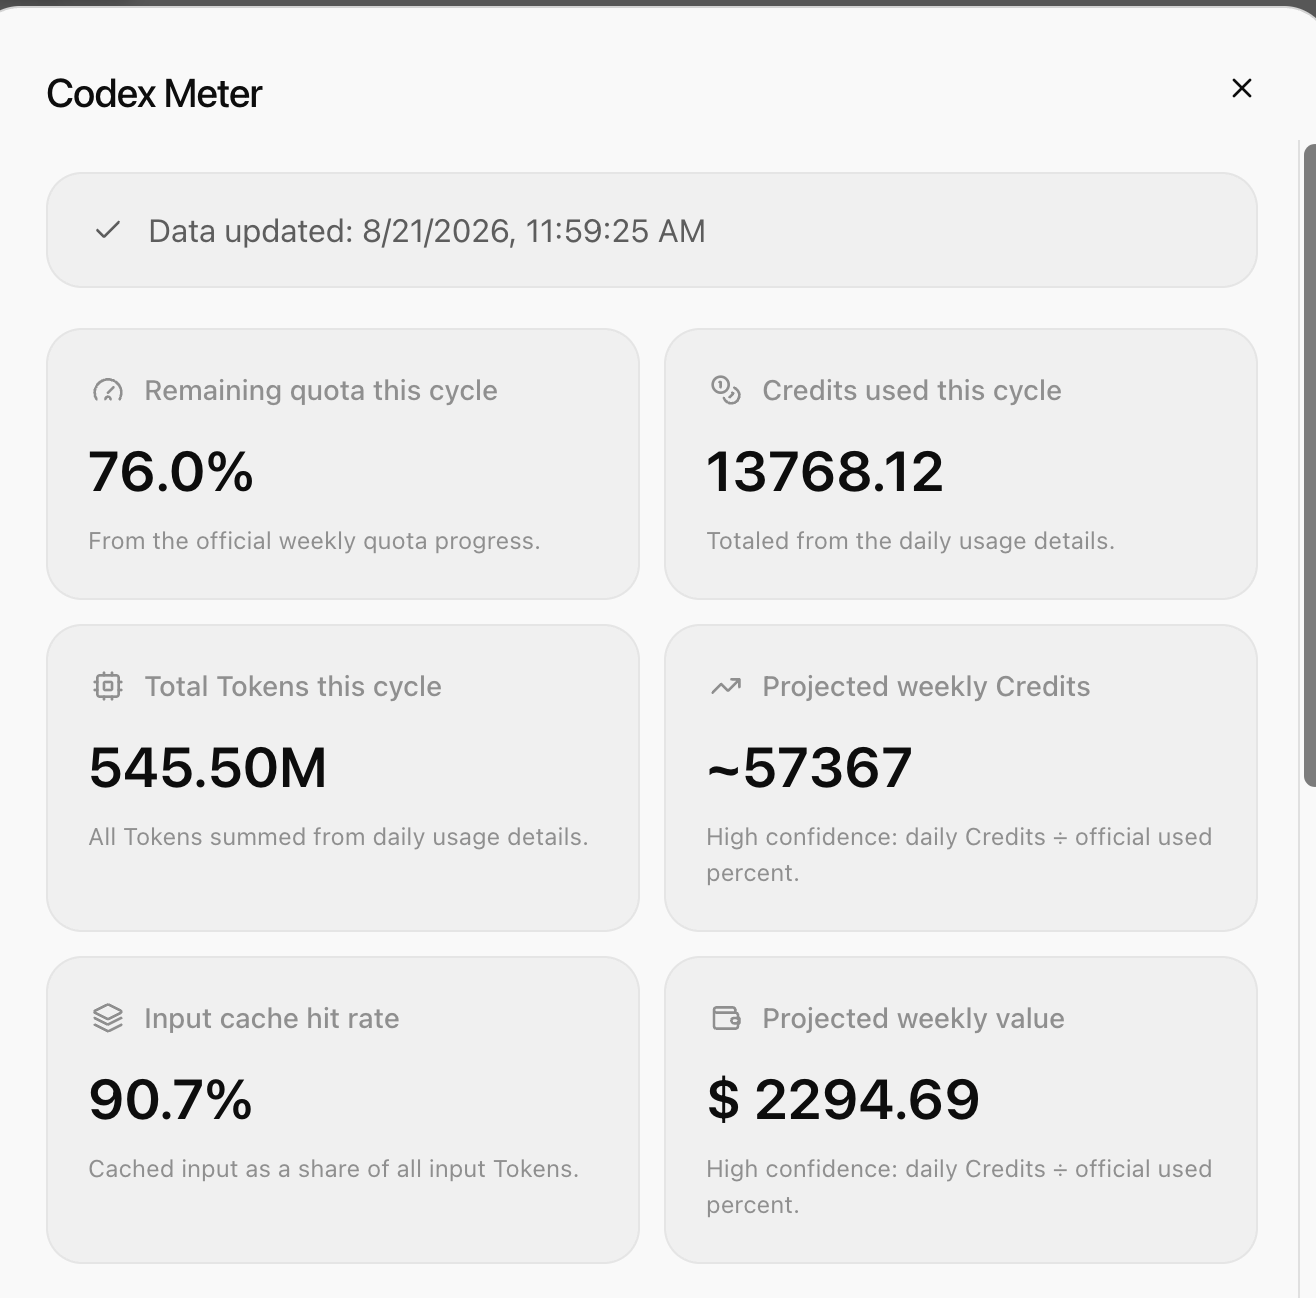The width and height of the screenshot is (1316, 1298).
Task: Click the gauge icon beside Remaining quota
Action: 108,390
